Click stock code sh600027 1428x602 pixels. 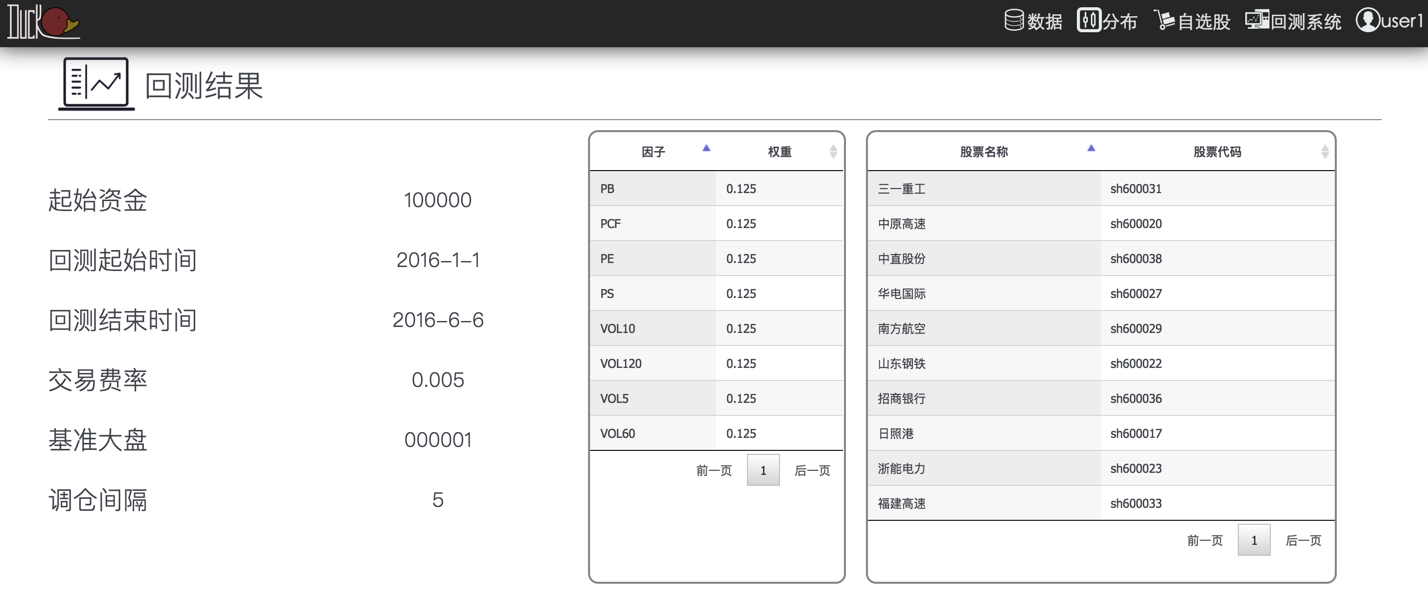[x=1136, y=293]
